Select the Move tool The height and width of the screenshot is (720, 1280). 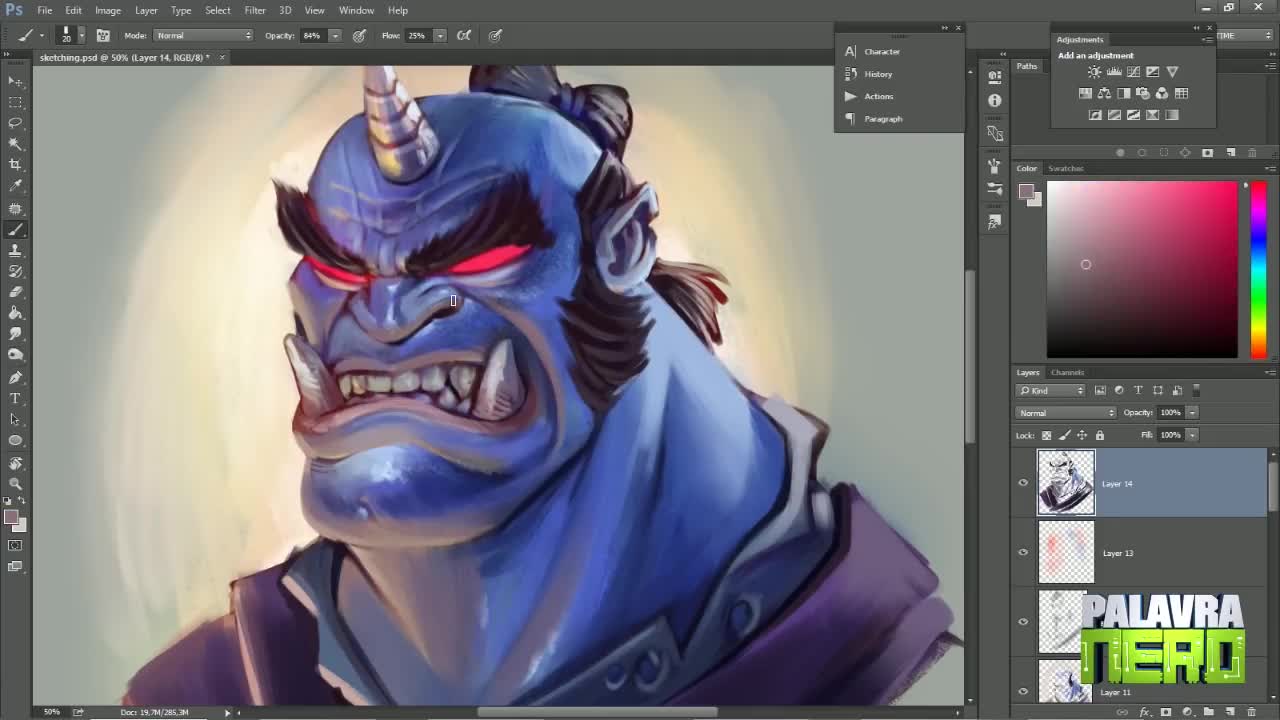pos(15,81)
